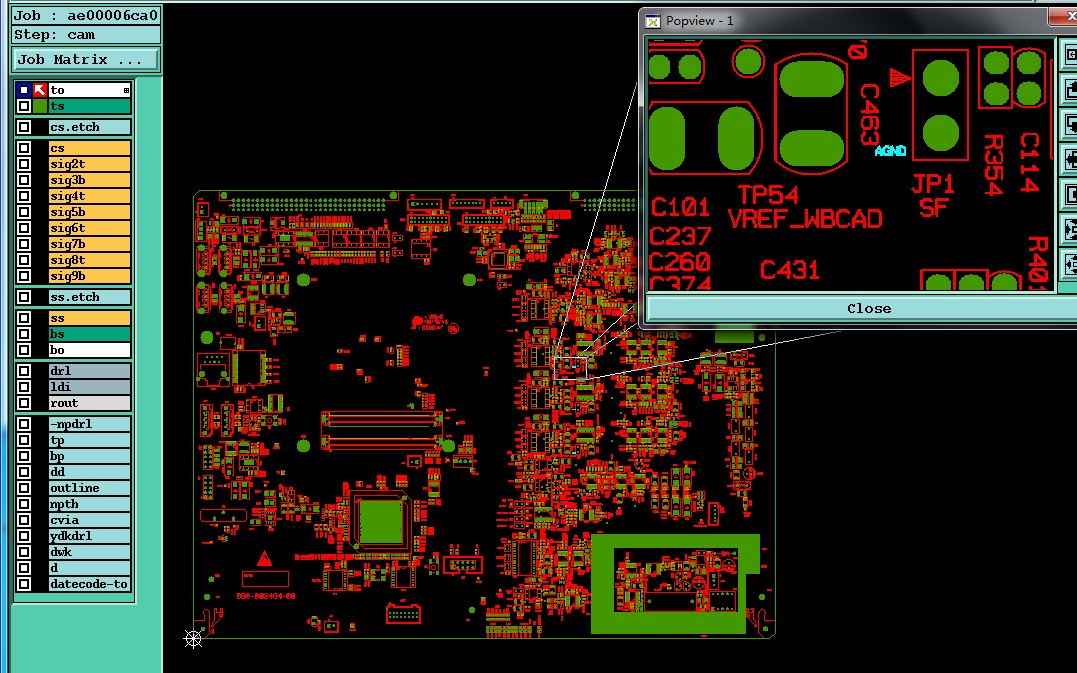Check the sig2t layer box
The image size is (1077, 673).
(24, 164)
